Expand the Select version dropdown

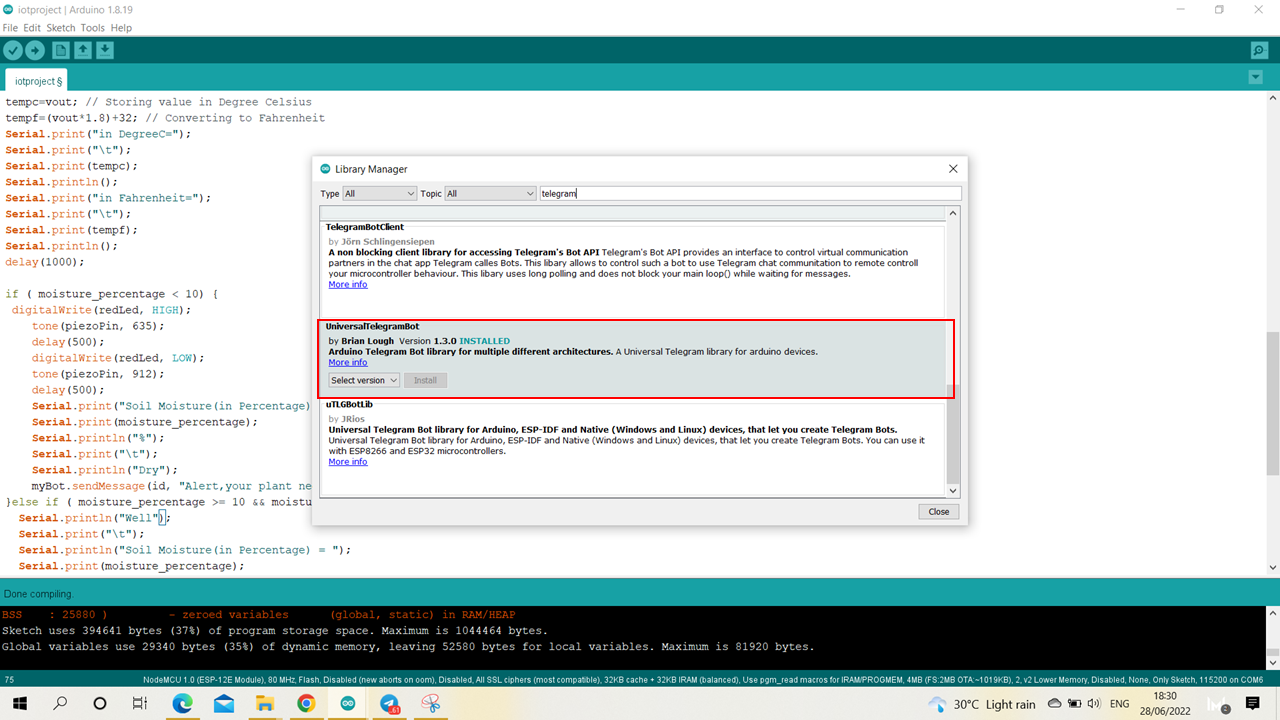364,380
